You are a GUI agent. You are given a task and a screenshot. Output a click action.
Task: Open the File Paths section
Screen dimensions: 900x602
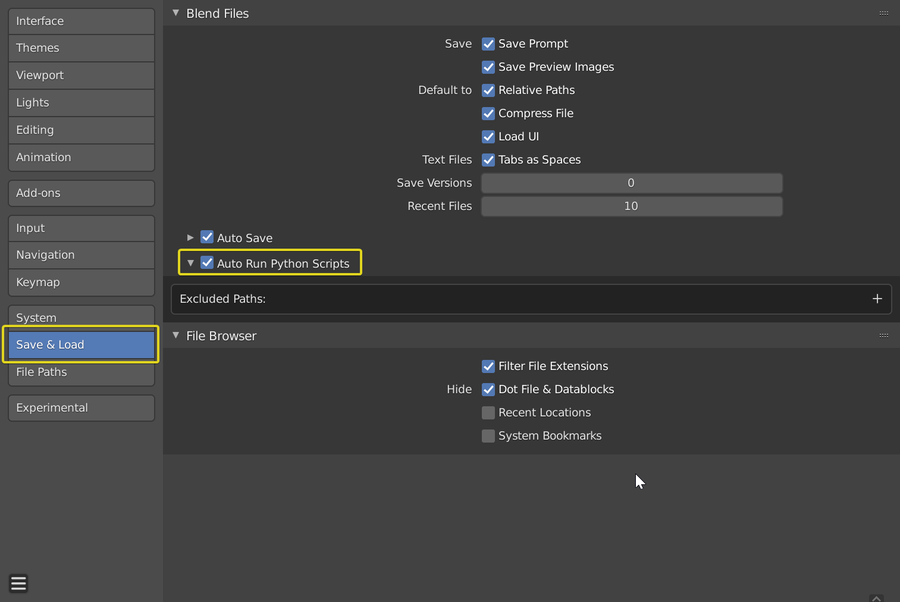tap(81, 372)
